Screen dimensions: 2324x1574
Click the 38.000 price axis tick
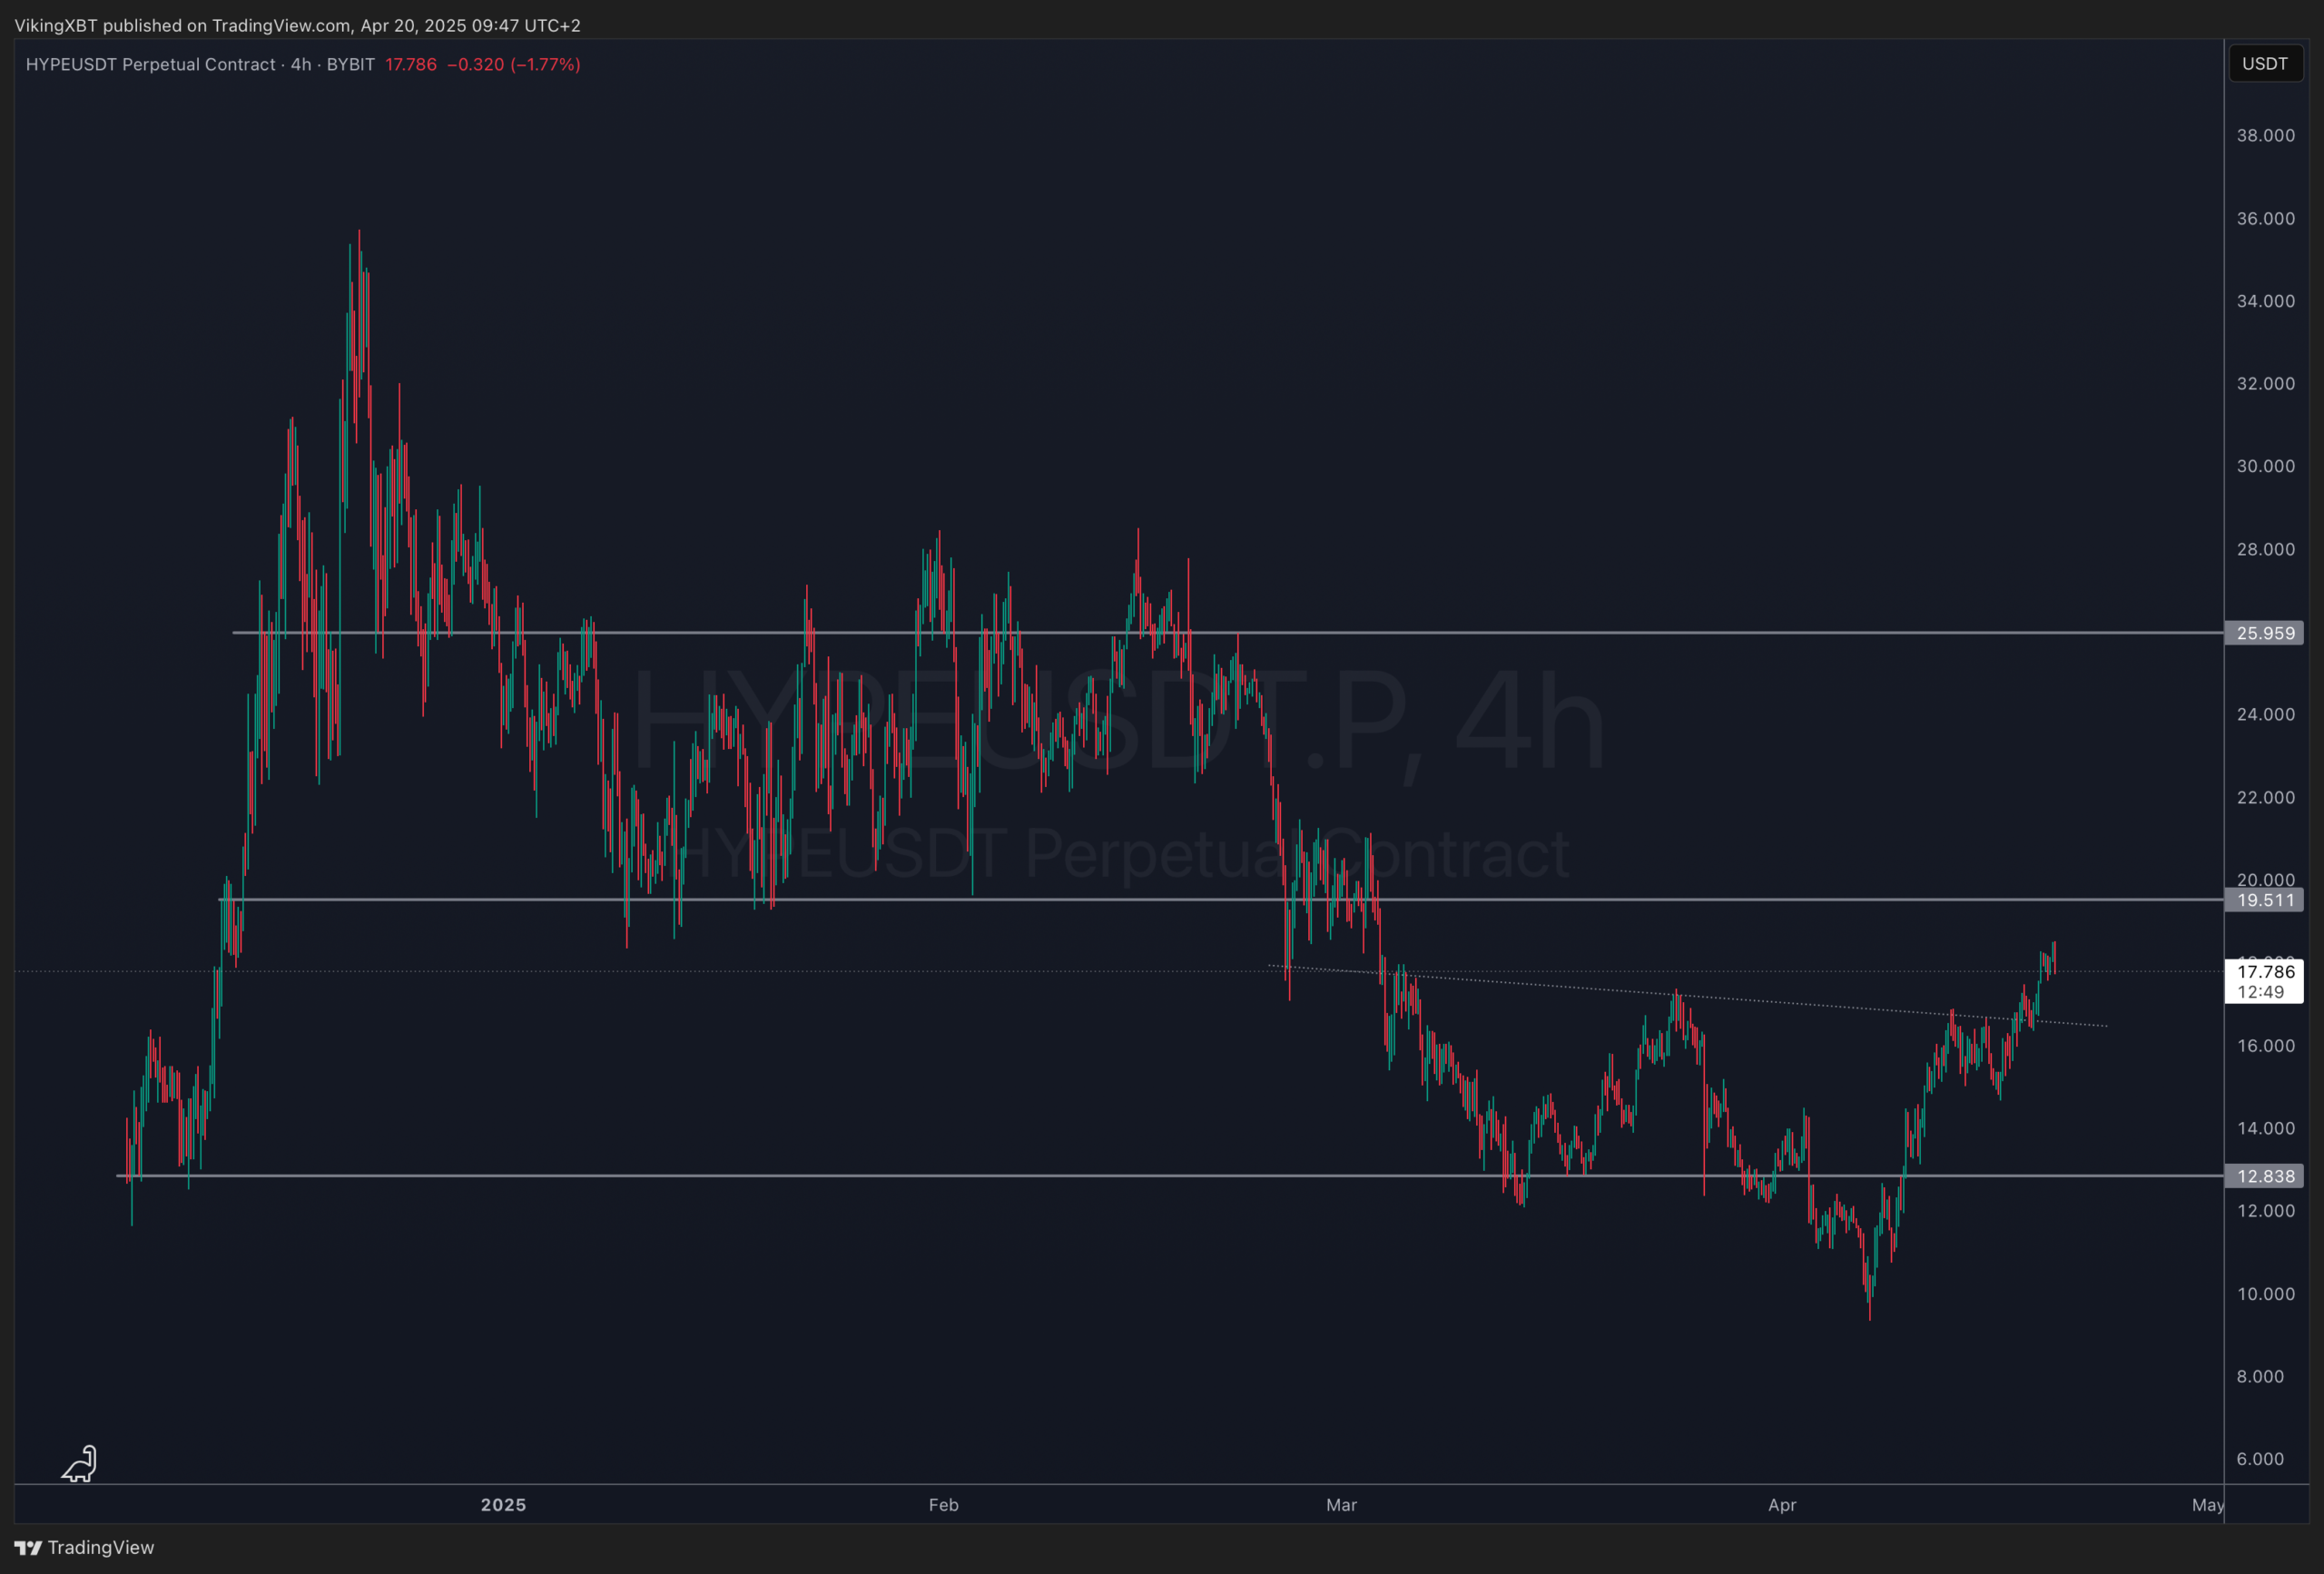tap(2266, 135)
